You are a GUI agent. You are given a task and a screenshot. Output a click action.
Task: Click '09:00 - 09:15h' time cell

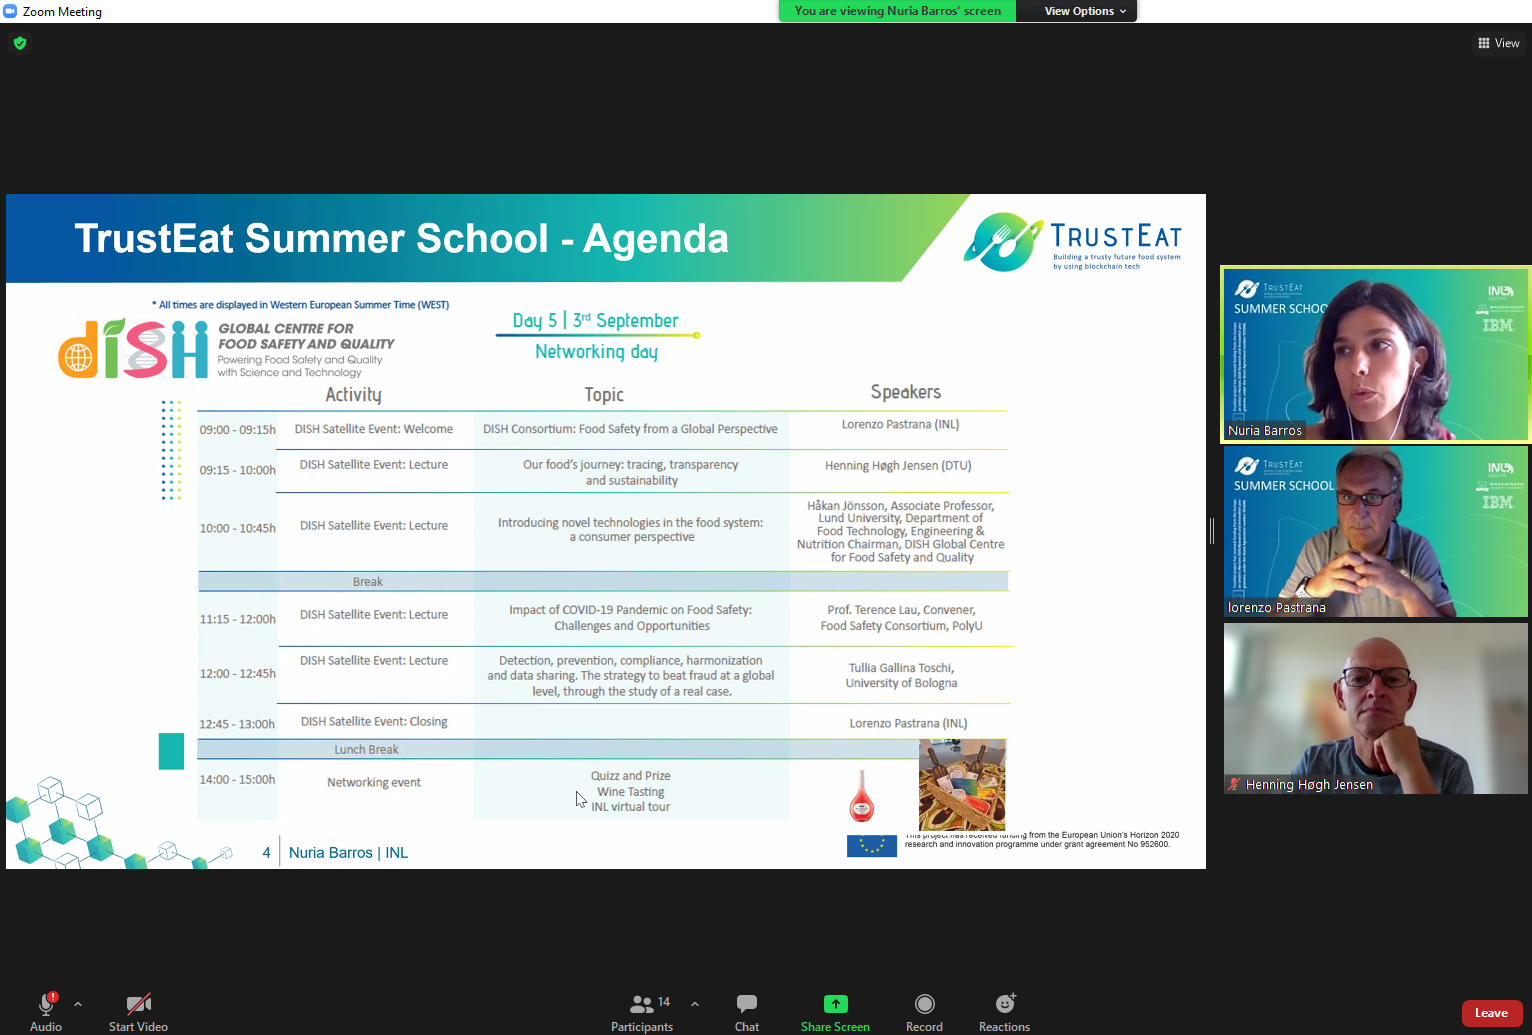[x=237, y=430]
